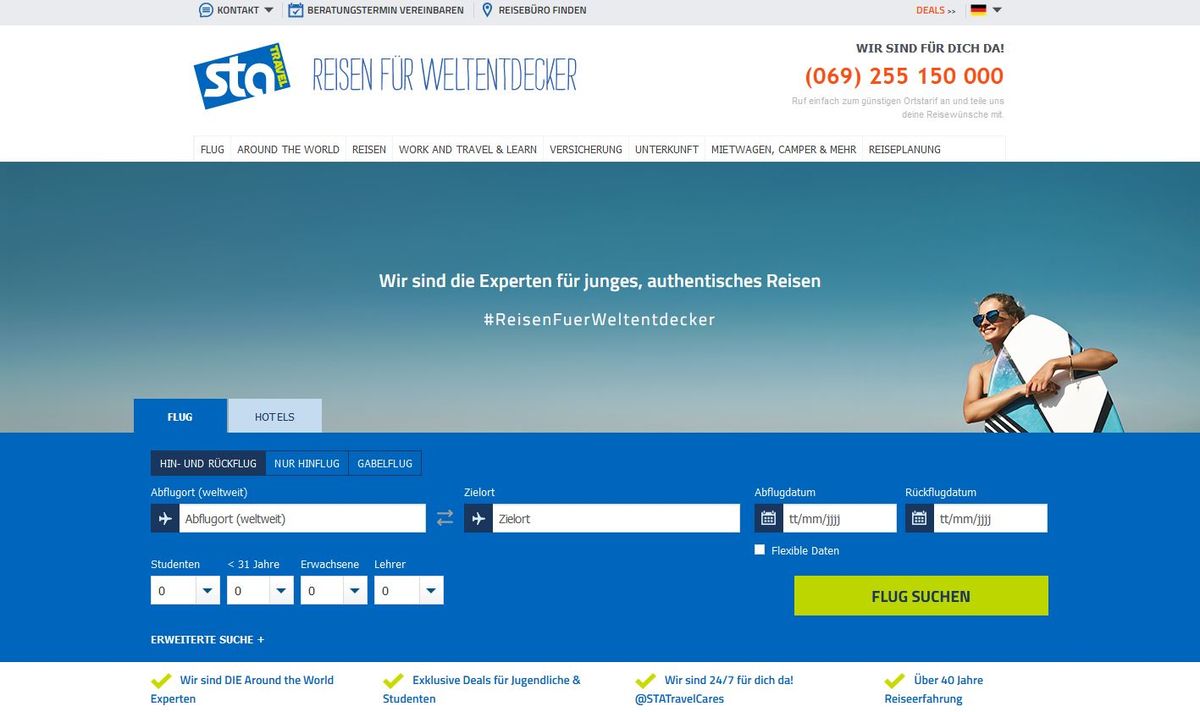
Task: Follow the Deals link in top bar
Action: click(935, 10)
